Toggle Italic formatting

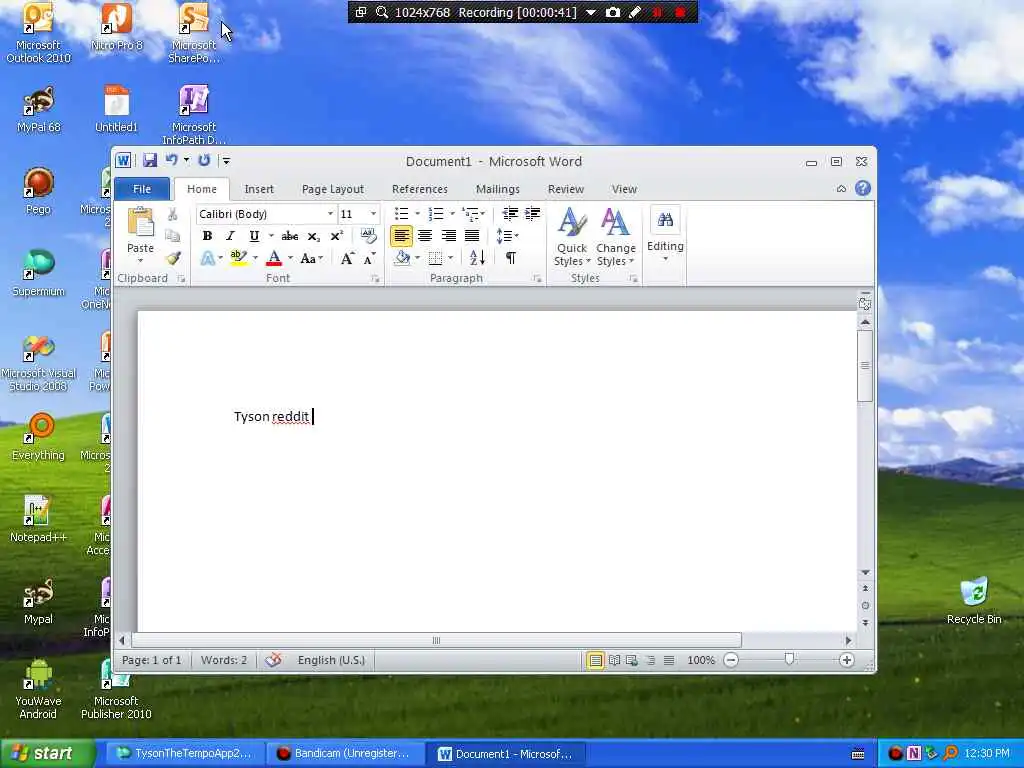coord(230,236)
